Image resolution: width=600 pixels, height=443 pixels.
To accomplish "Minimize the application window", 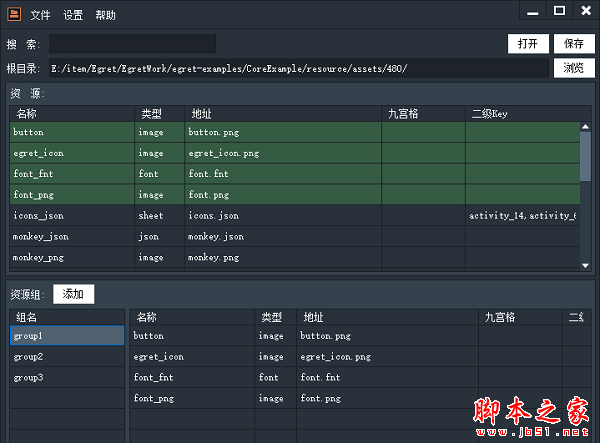I will point(534,12).
